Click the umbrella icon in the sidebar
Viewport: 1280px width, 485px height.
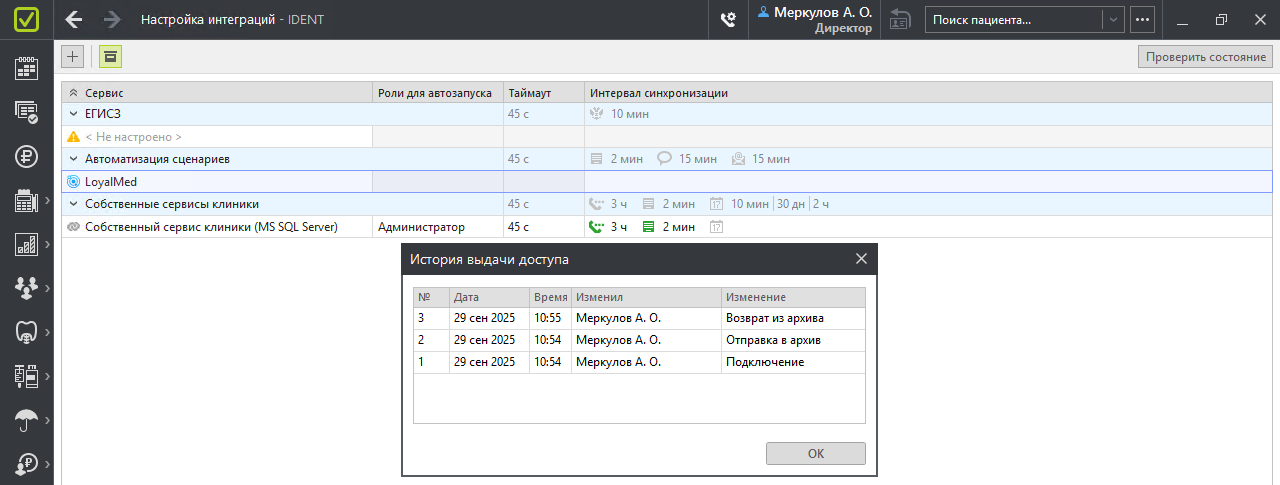pyautogui.click(x=27, y=420)
